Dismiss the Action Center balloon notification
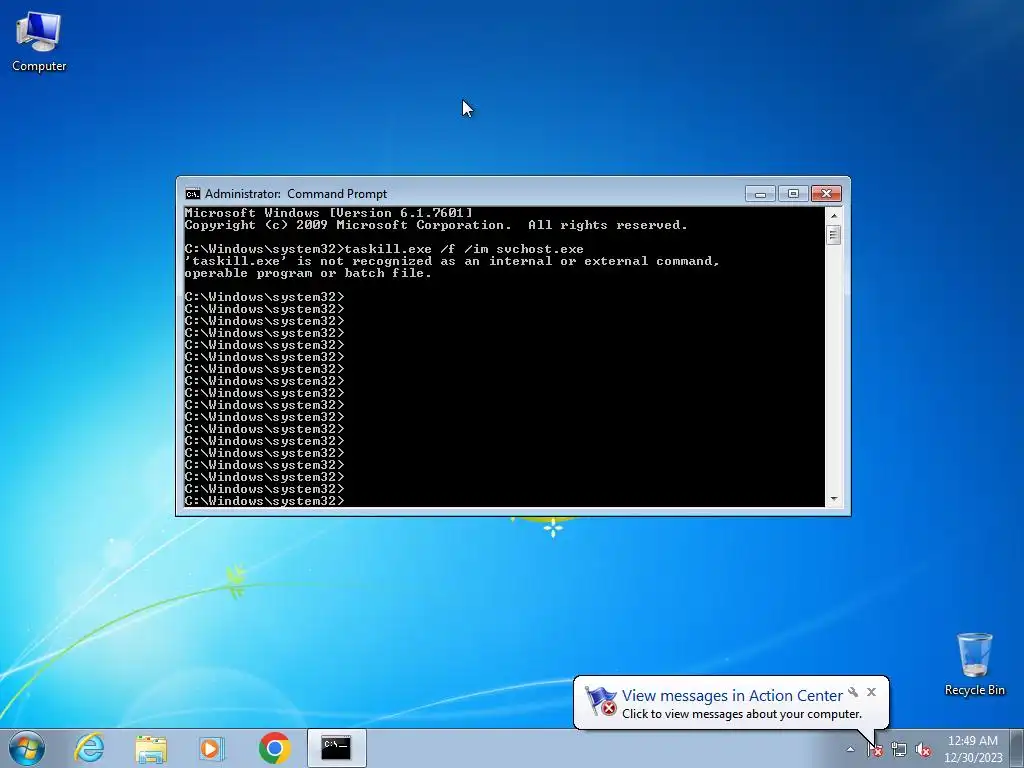1024x768 pixels. click(x=871, y=692)
